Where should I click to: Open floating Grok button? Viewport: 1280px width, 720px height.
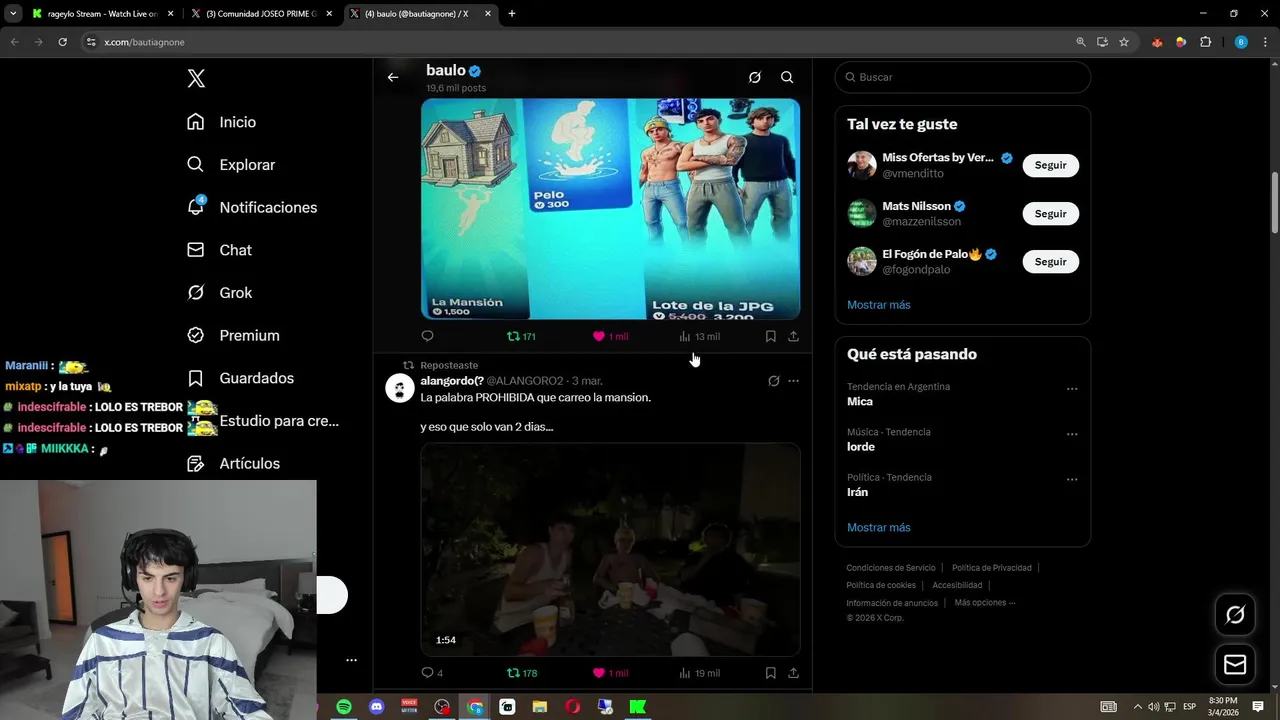[1235, 615]
